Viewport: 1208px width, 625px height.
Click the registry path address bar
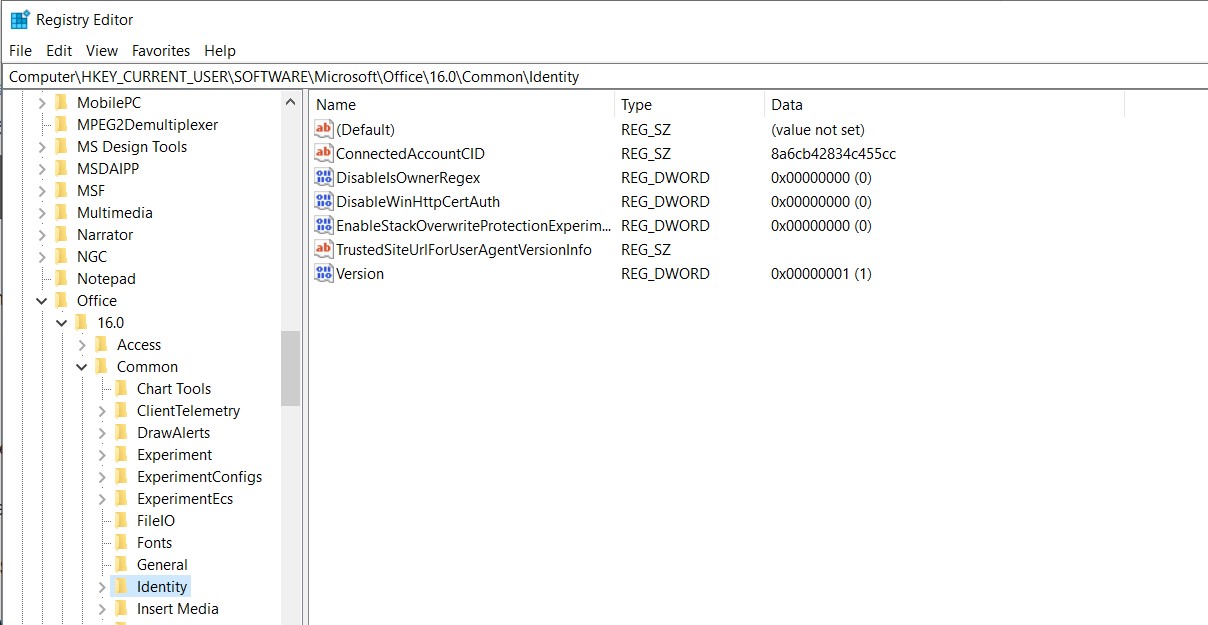(x=604, y=76)
